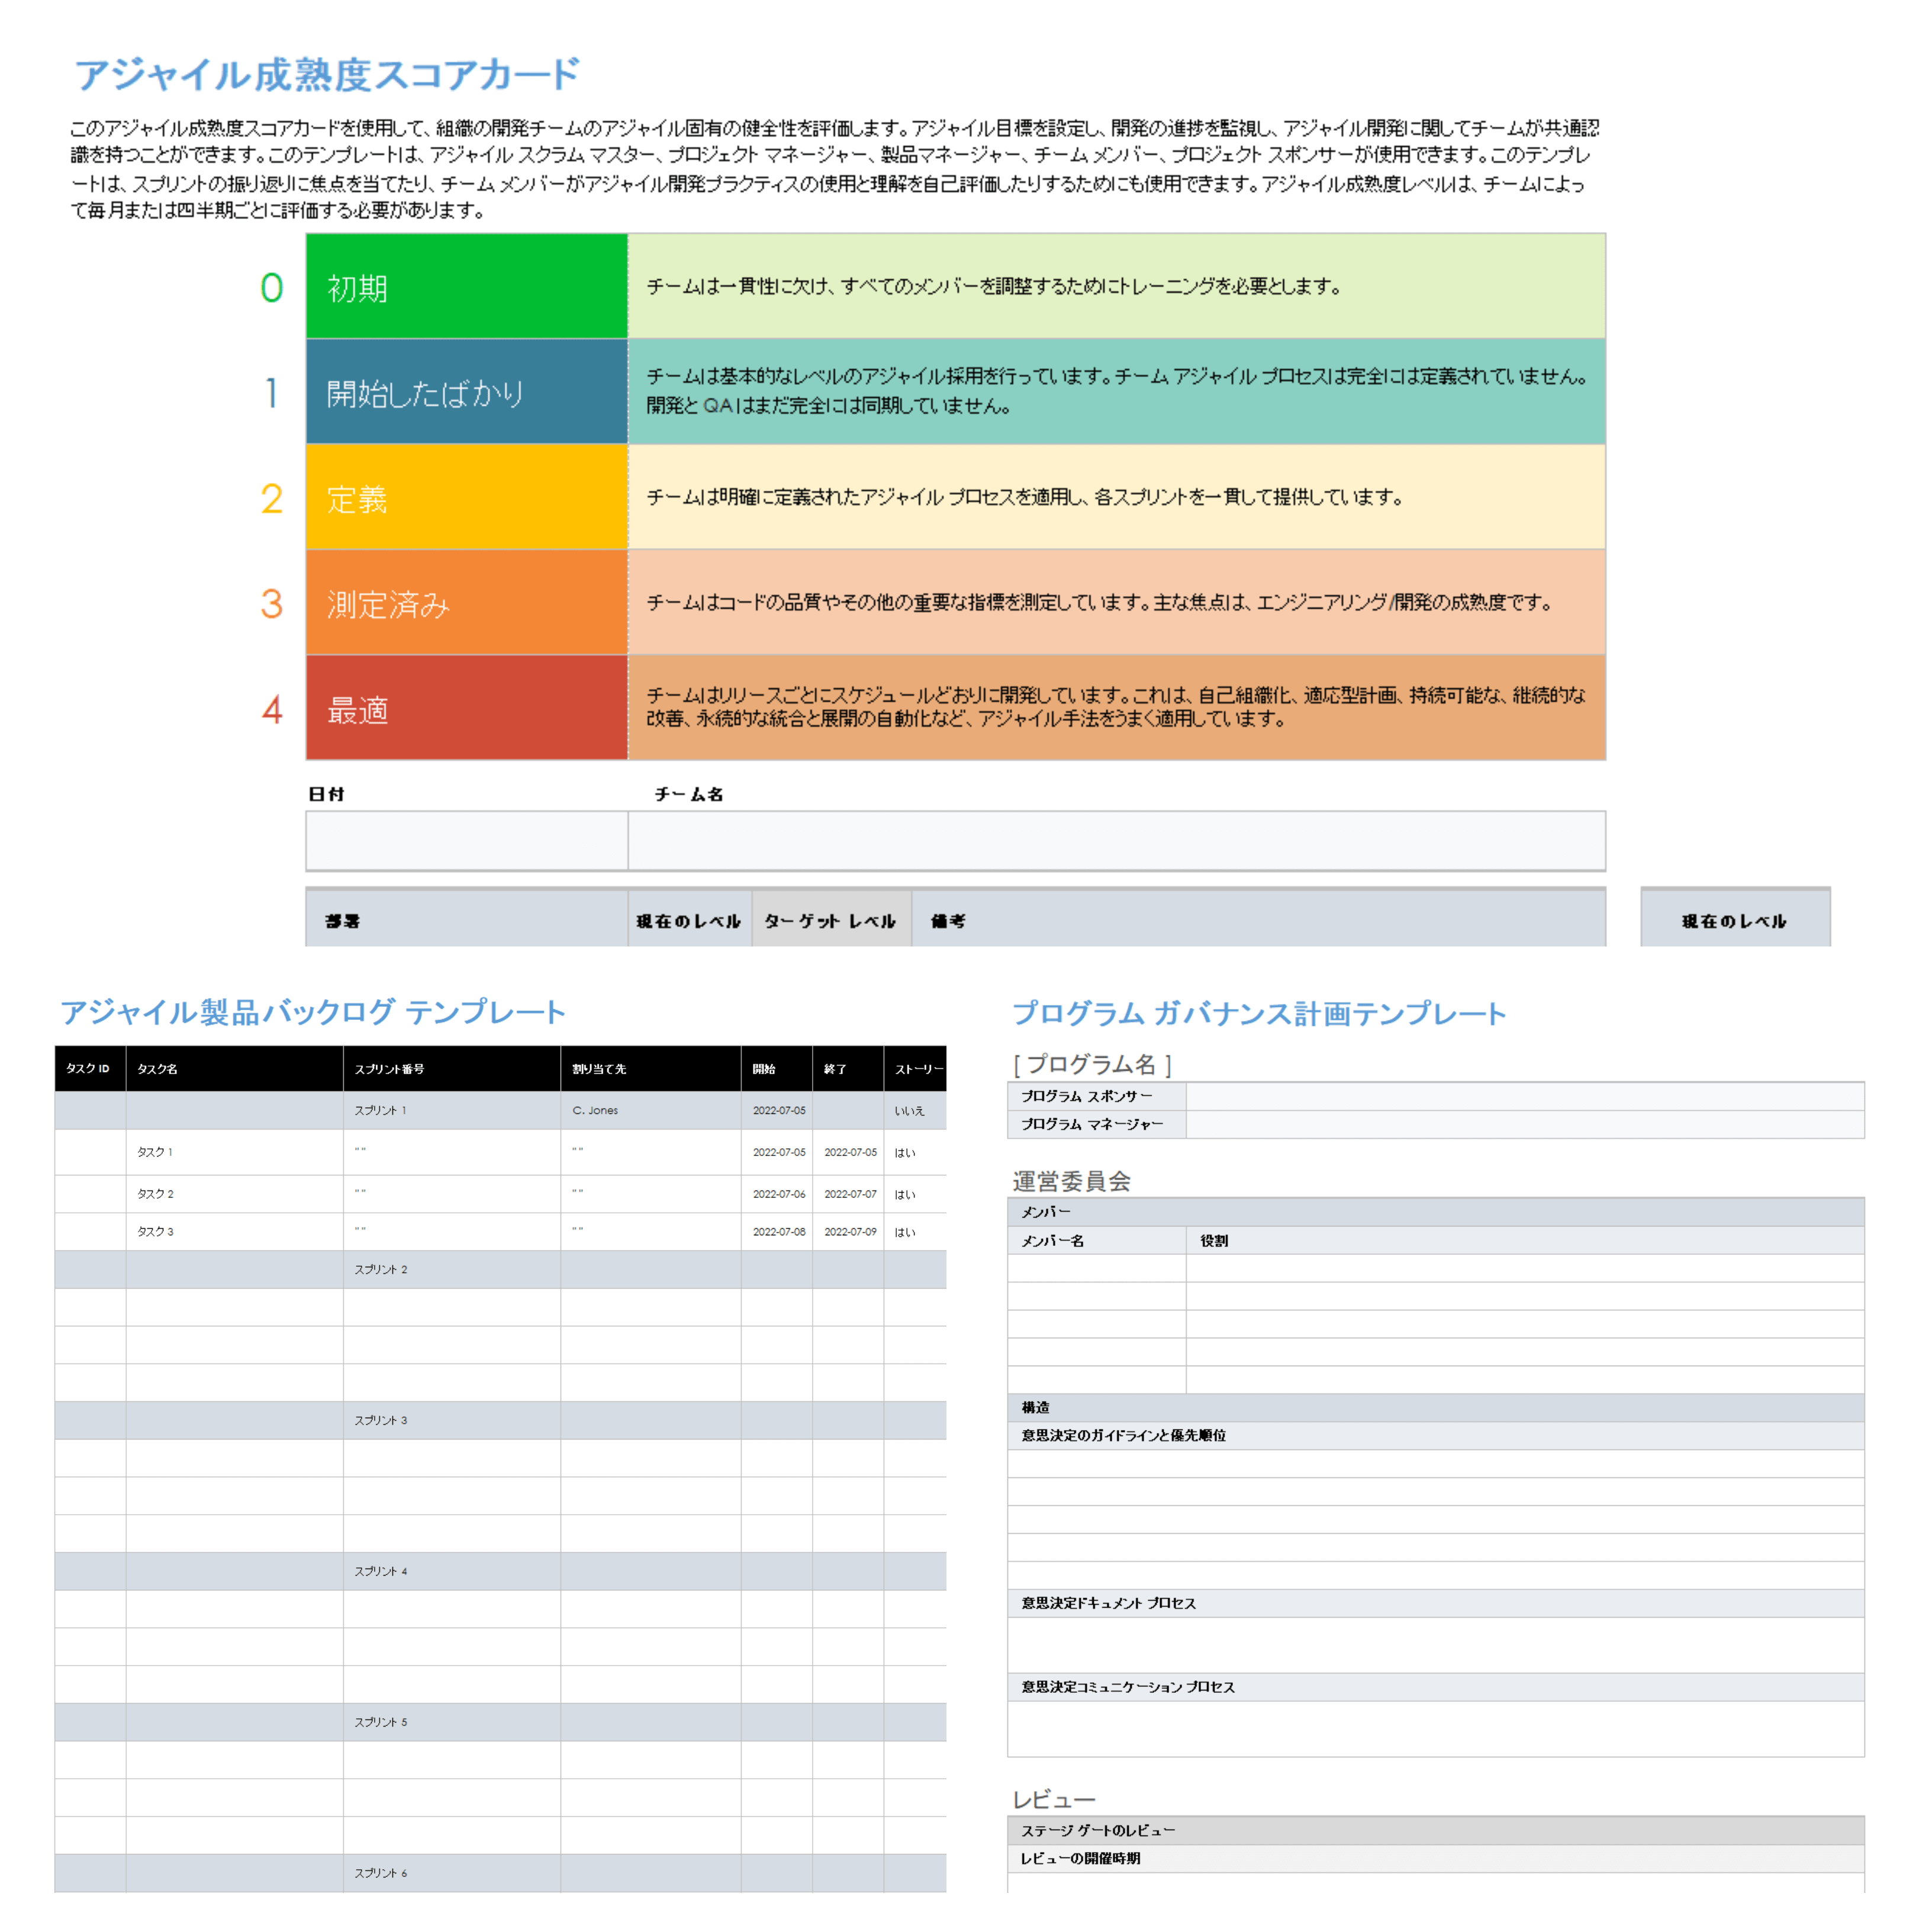Click the 開始 column header

click(776, 1068)
